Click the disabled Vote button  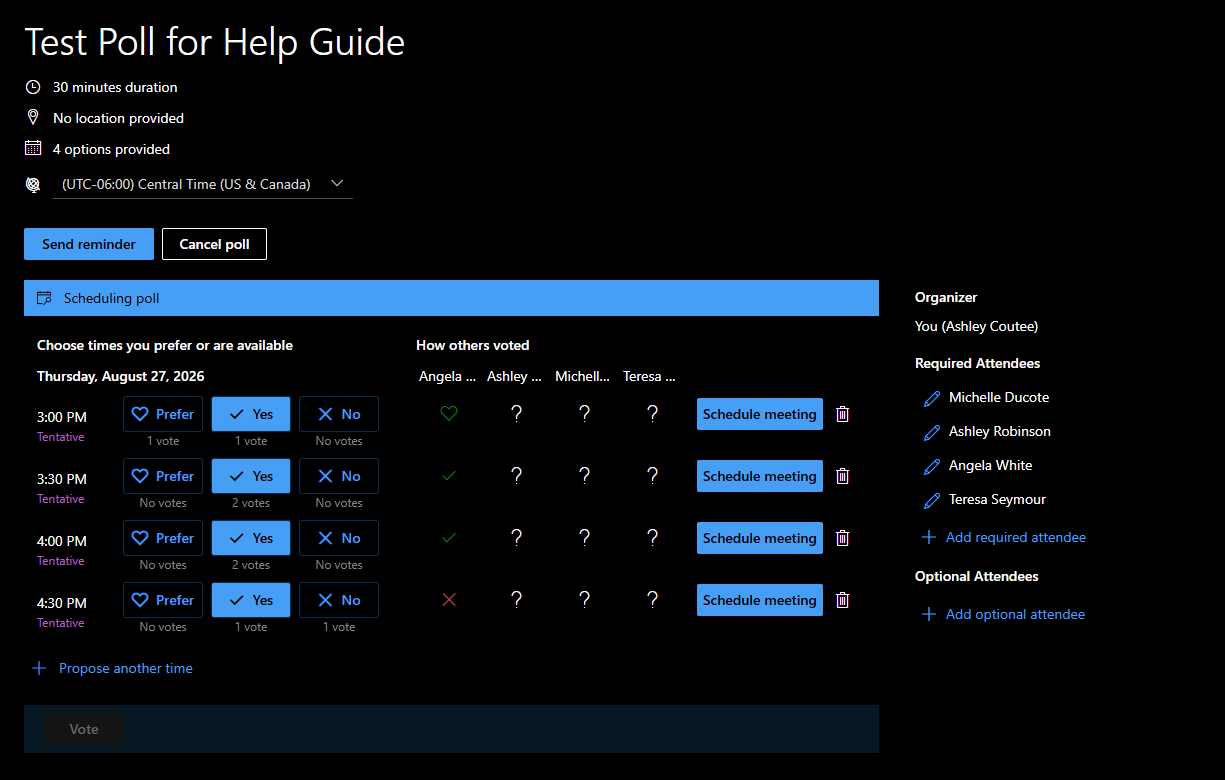coord(84,729)
